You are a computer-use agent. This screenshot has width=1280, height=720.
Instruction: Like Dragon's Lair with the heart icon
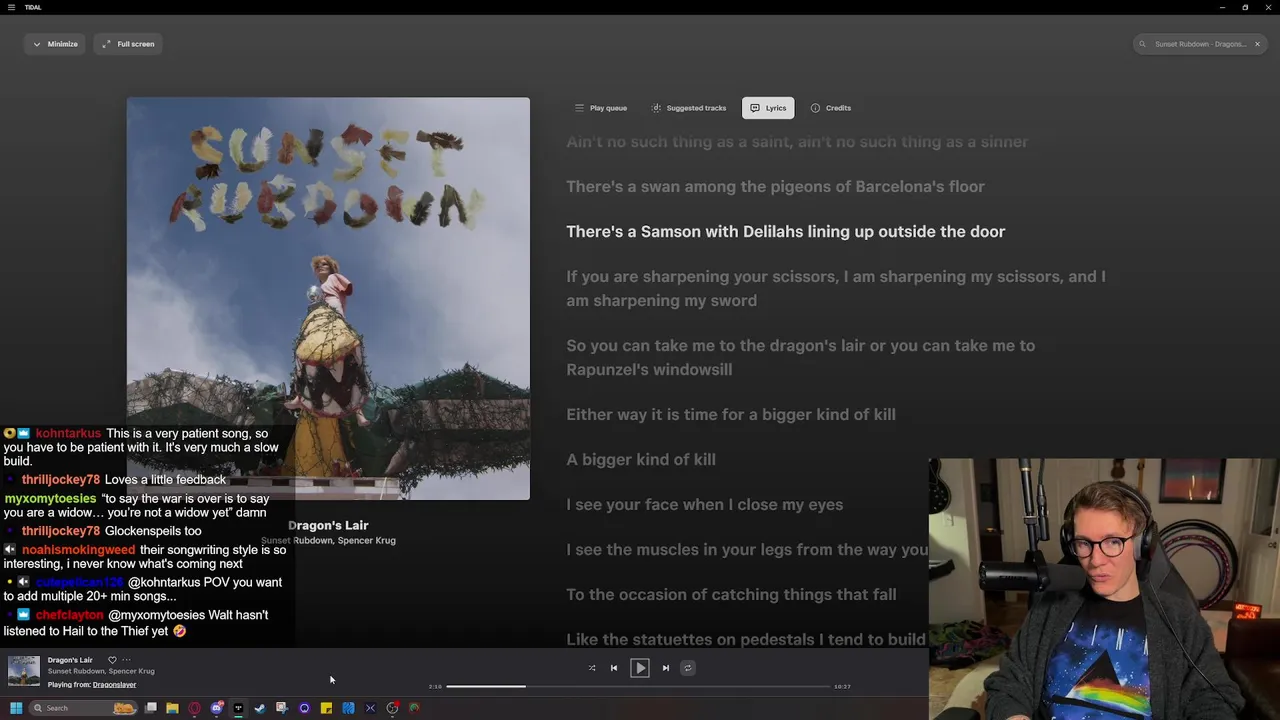coord(112,660)
